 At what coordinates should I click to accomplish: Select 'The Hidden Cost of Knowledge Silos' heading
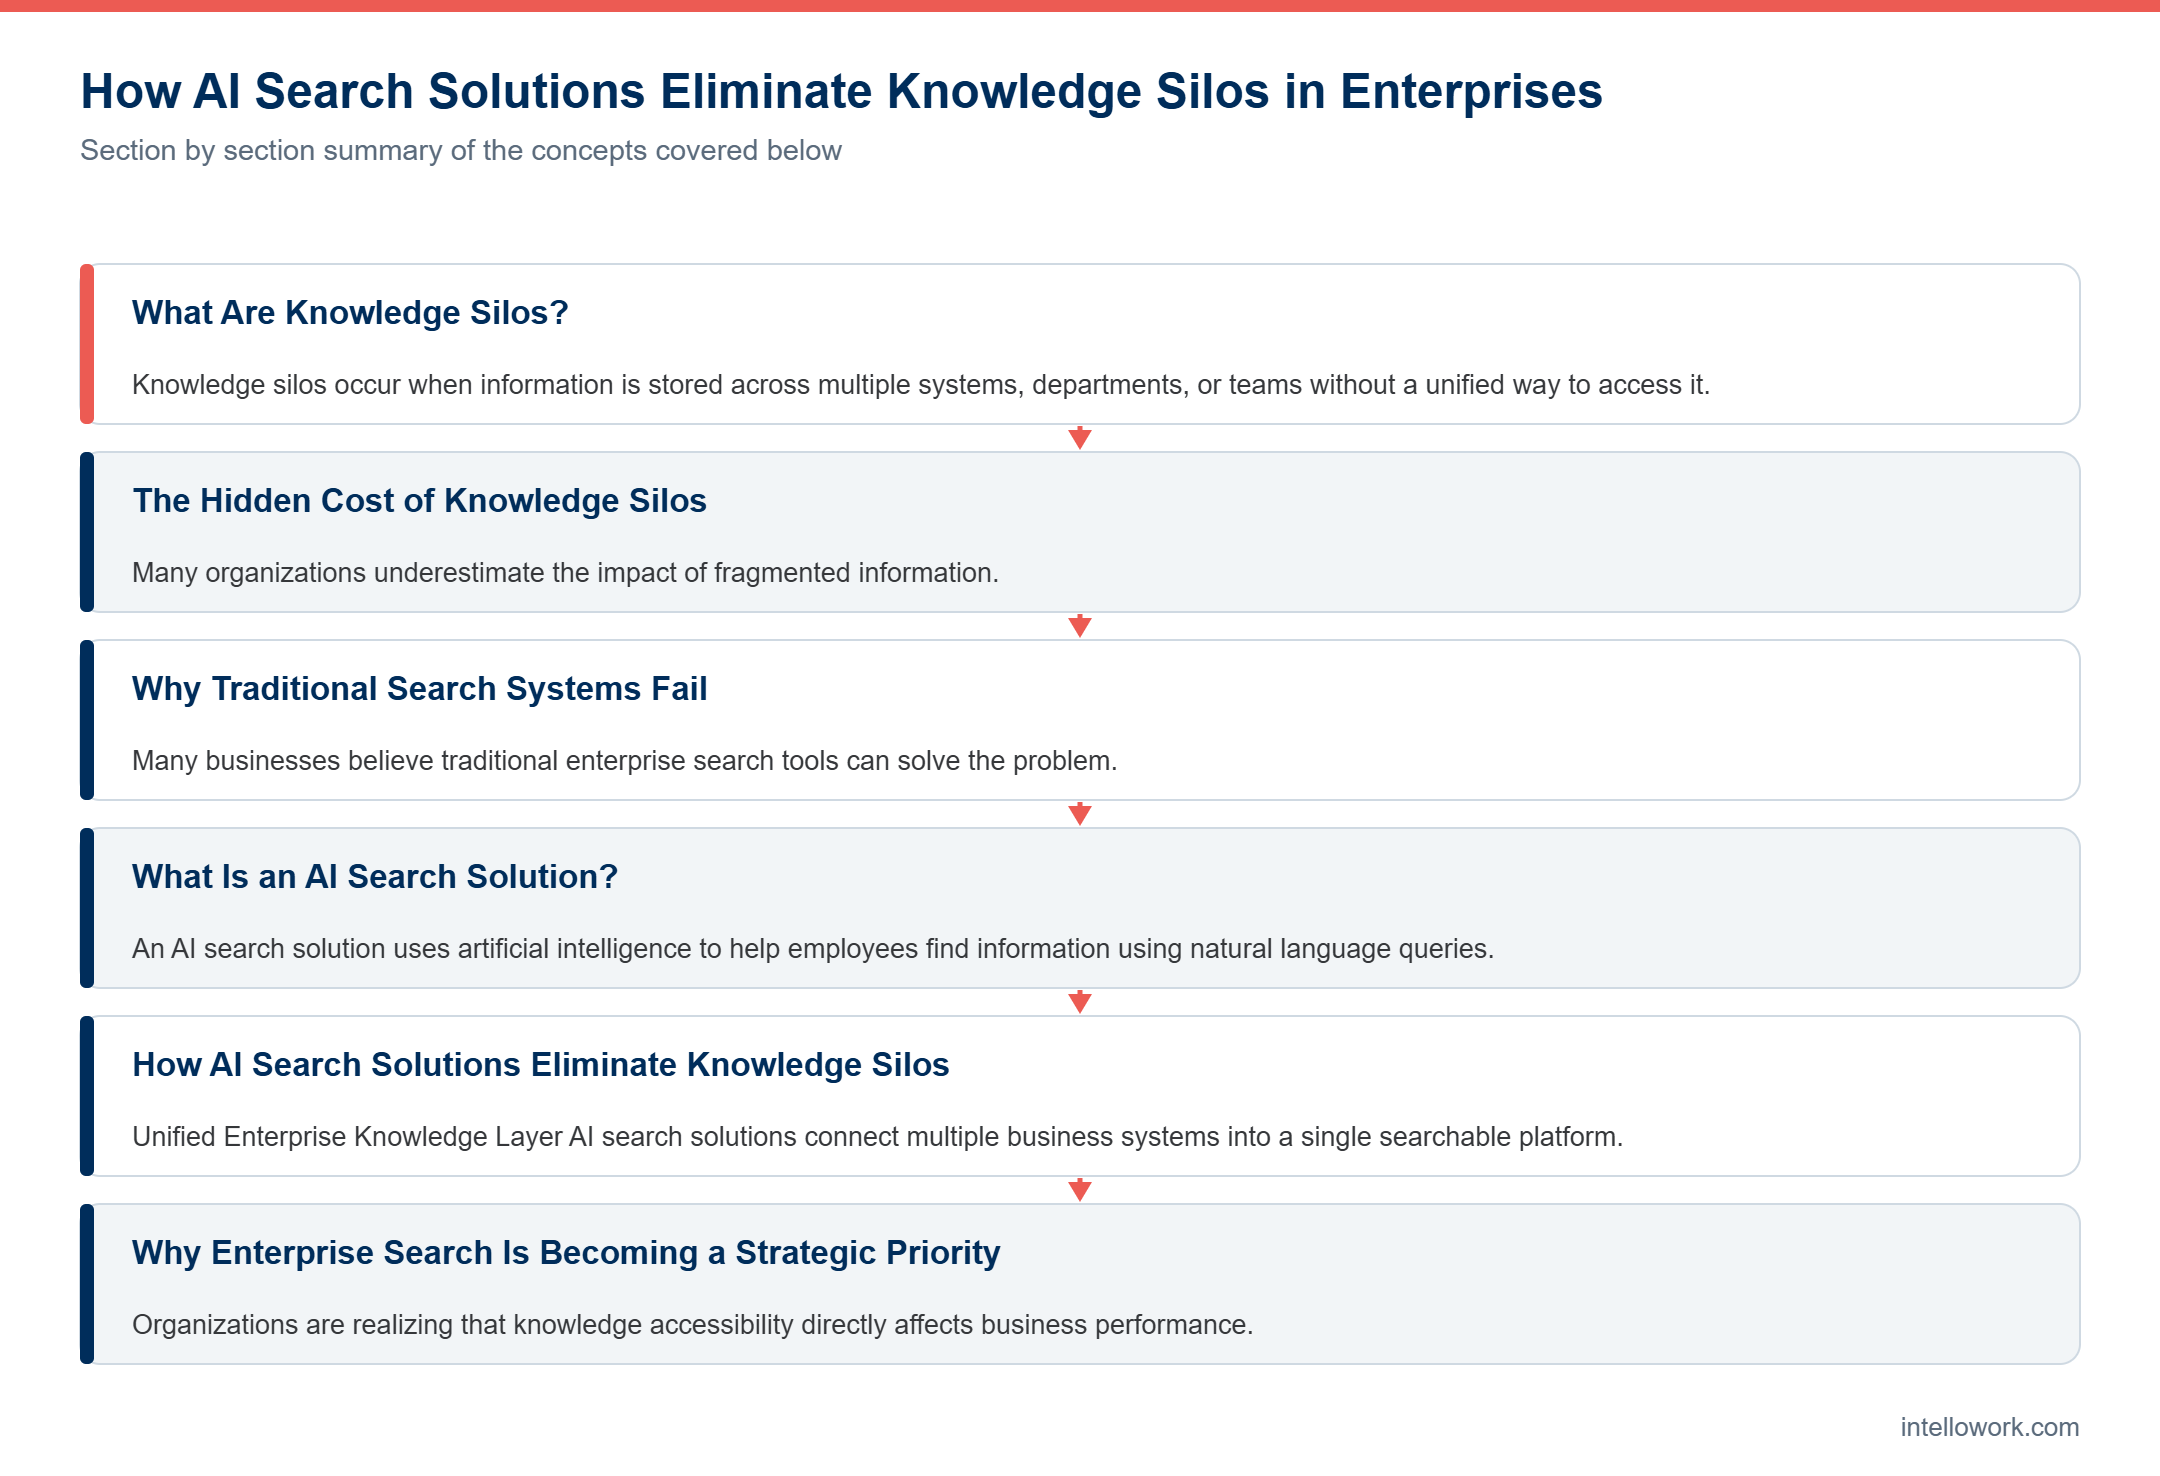(x=419, y=501)
